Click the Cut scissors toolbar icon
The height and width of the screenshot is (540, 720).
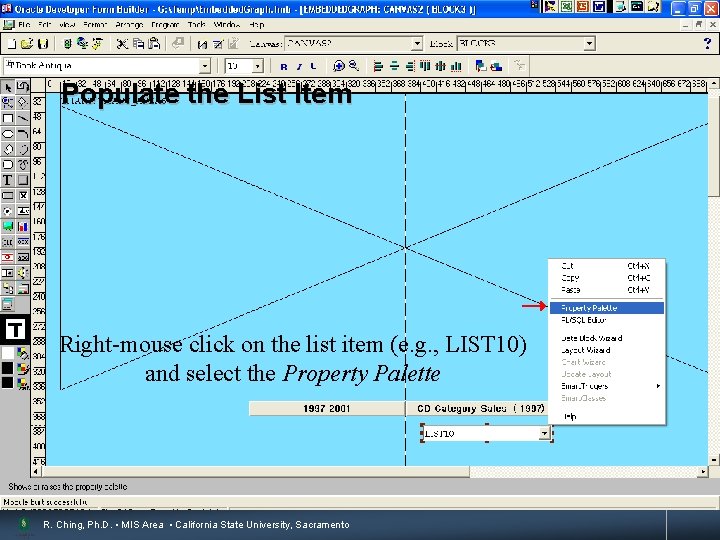122,44
